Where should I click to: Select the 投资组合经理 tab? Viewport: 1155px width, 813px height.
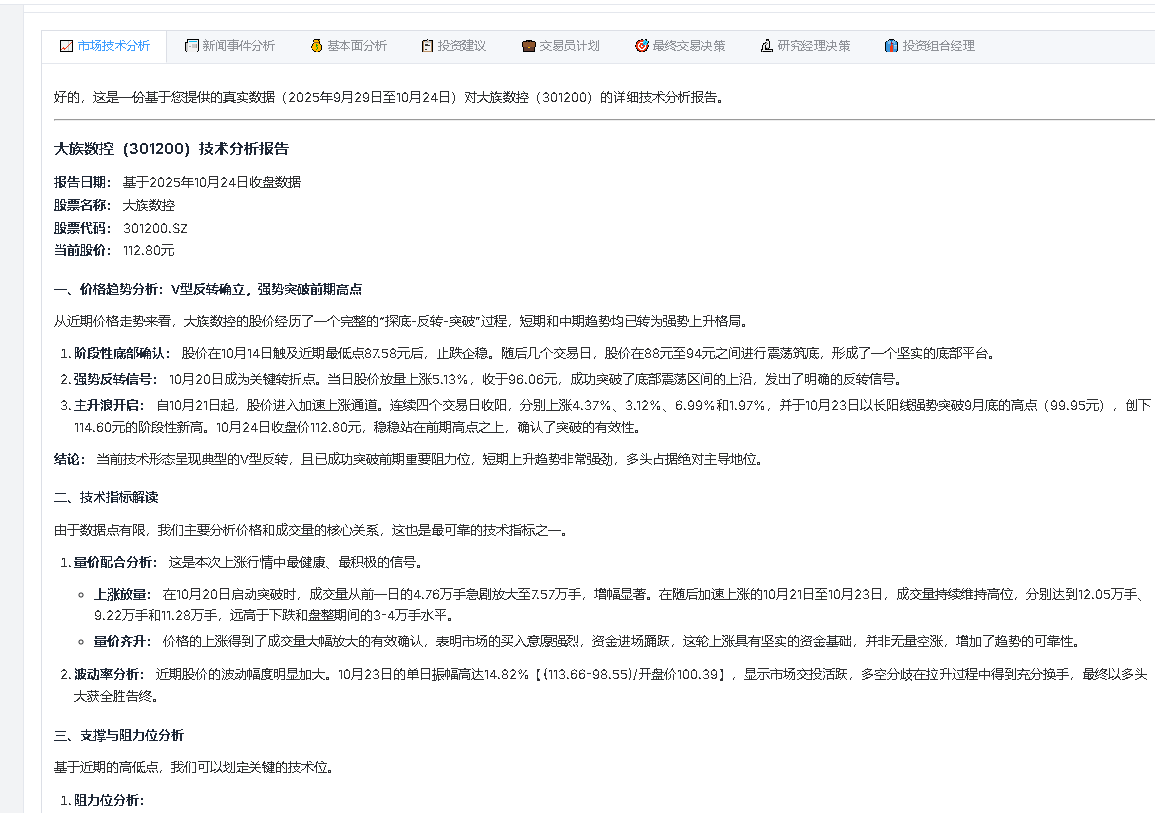pyautogui.click(x=930, y=46)
